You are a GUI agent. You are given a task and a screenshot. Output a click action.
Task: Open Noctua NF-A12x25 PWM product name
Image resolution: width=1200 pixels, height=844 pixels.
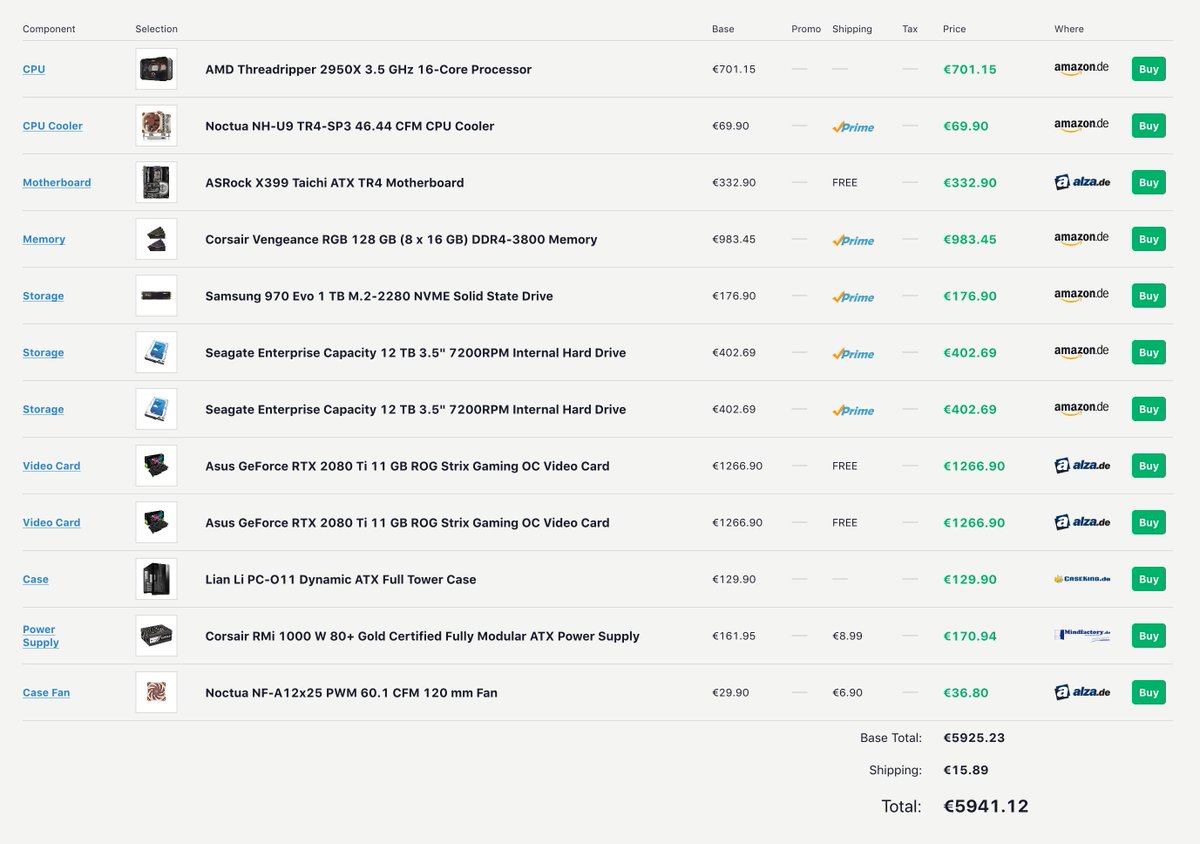pyautogui.click(x=351, y=692)
